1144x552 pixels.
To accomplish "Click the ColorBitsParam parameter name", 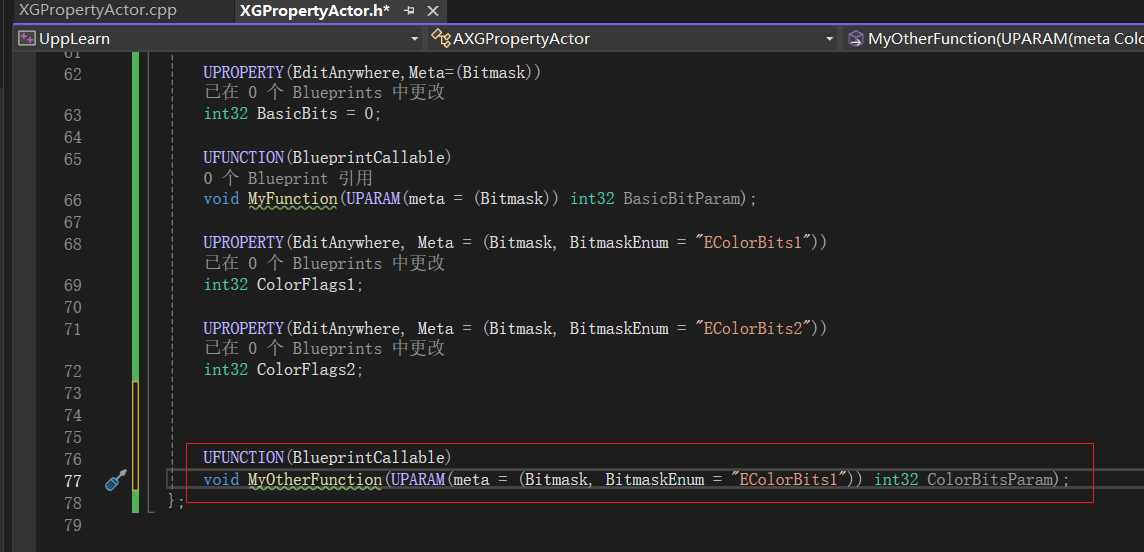I will (x=989, y=480).
